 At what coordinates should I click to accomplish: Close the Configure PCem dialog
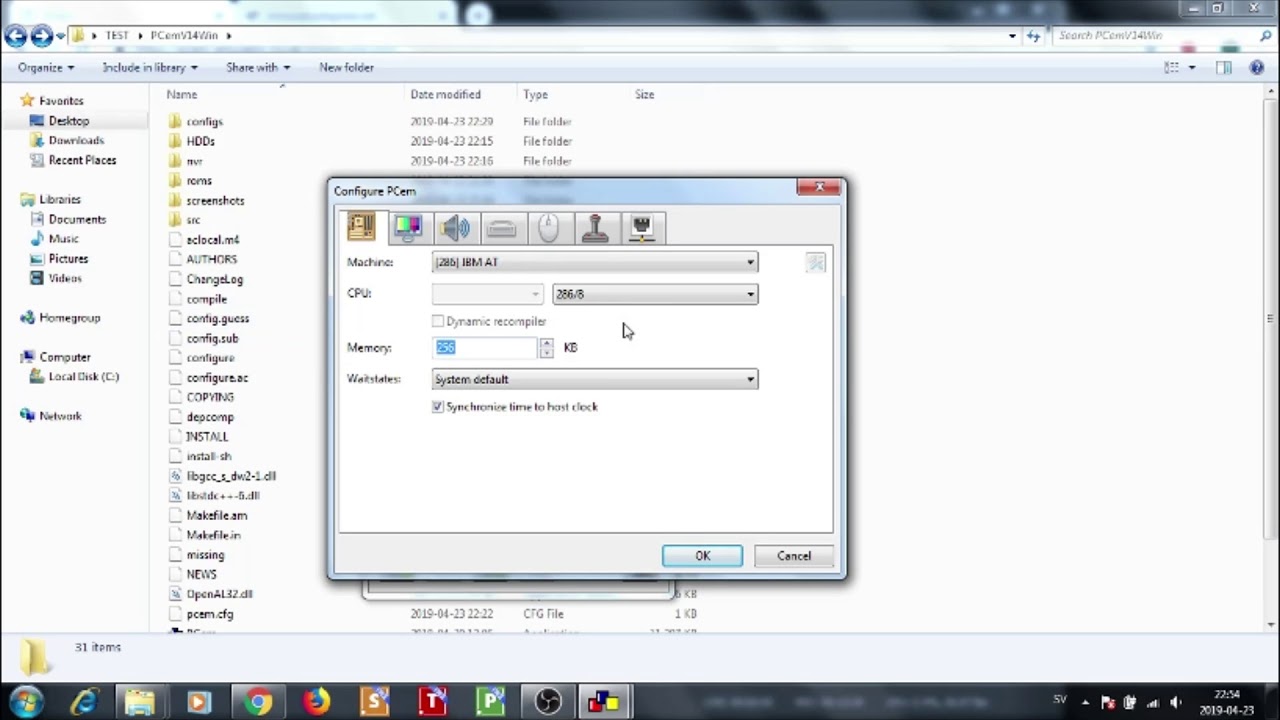pos(820,187)
